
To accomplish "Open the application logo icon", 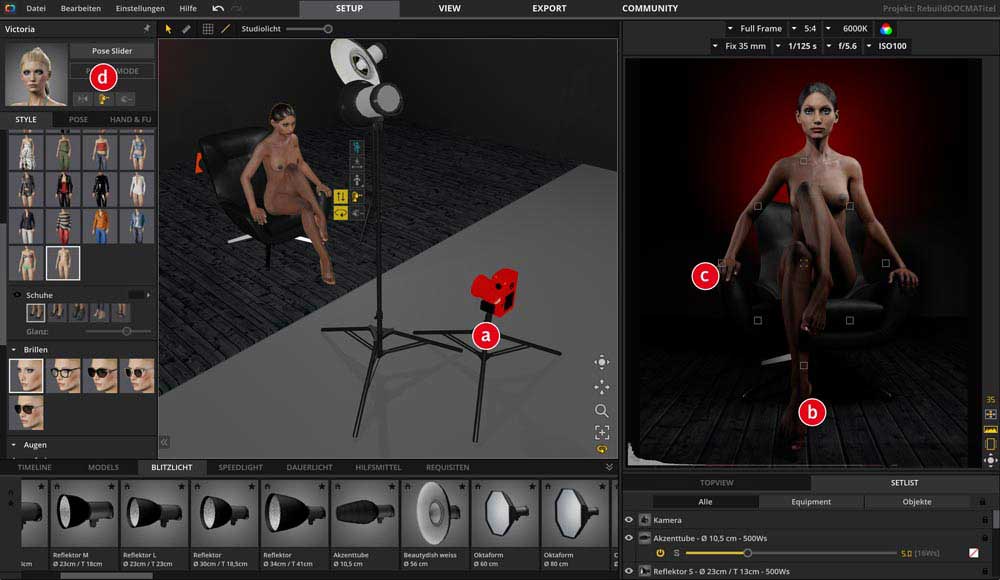I will 10,8.
